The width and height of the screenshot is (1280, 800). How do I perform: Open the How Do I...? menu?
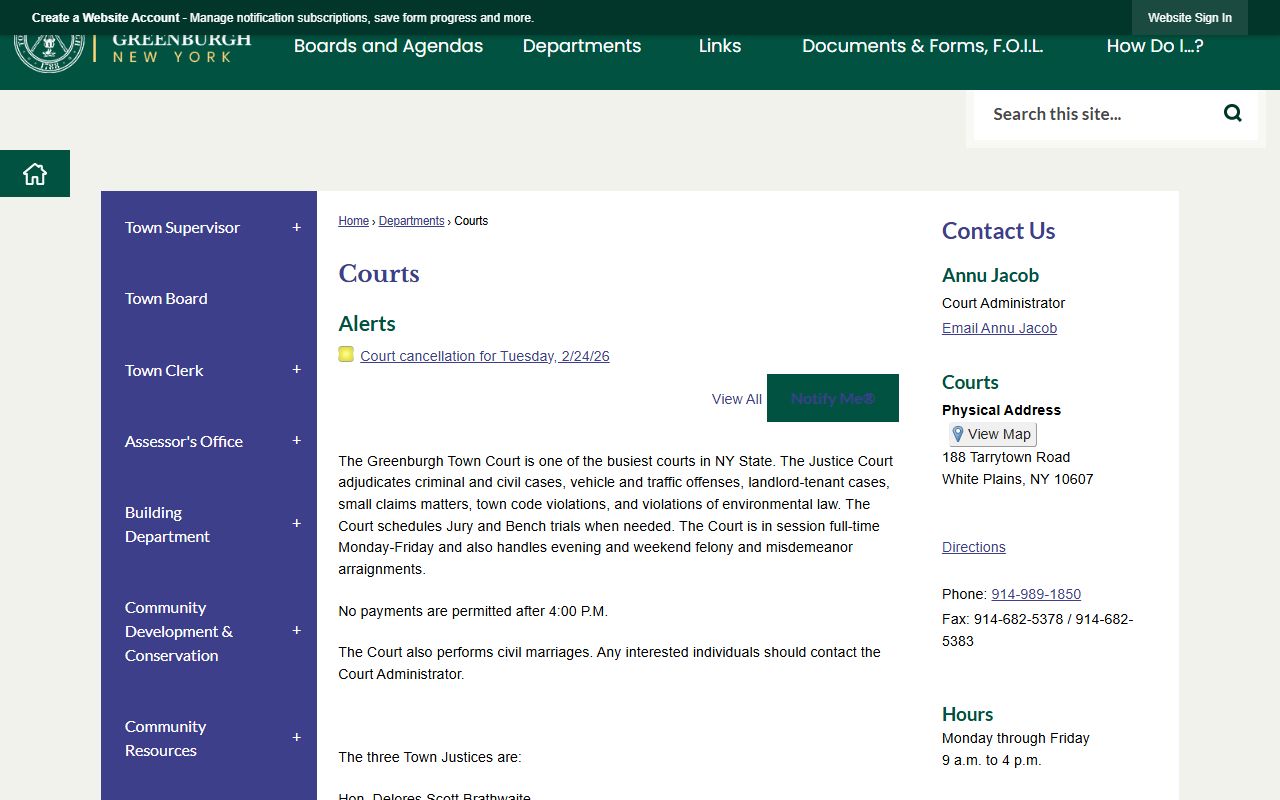(1155, 46)
